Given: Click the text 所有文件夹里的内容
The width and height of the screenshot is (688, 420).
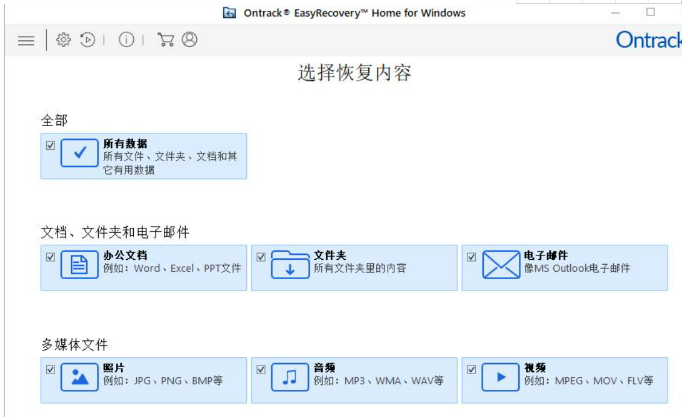Looking at the screenshot, I should coord(360,268).
